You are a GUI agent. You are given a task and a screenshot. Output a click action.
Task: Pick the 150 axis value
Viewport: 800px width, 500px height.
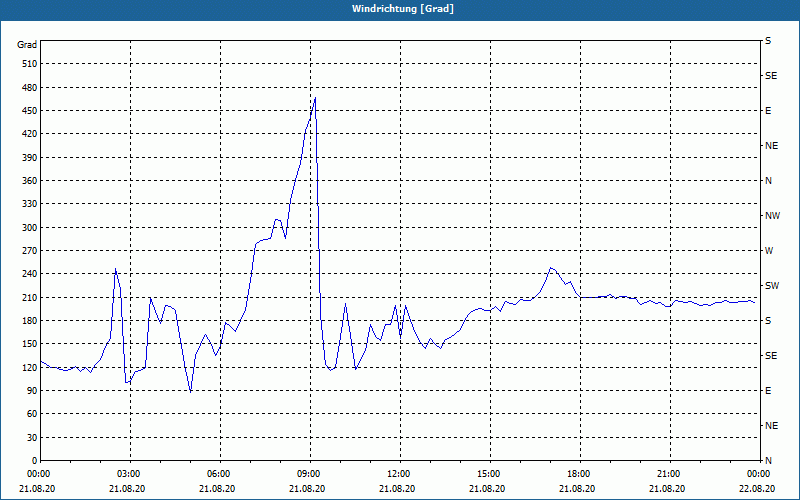30,344
